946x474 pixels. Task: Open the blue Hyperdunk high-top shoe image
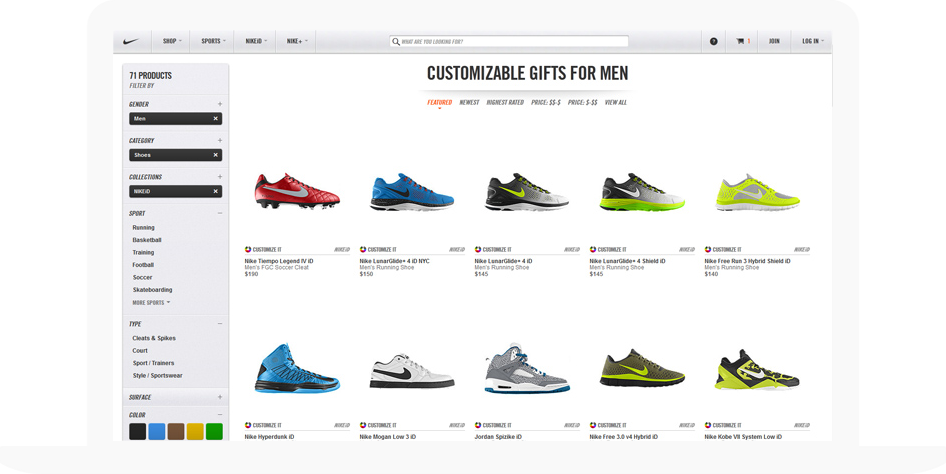297,368
